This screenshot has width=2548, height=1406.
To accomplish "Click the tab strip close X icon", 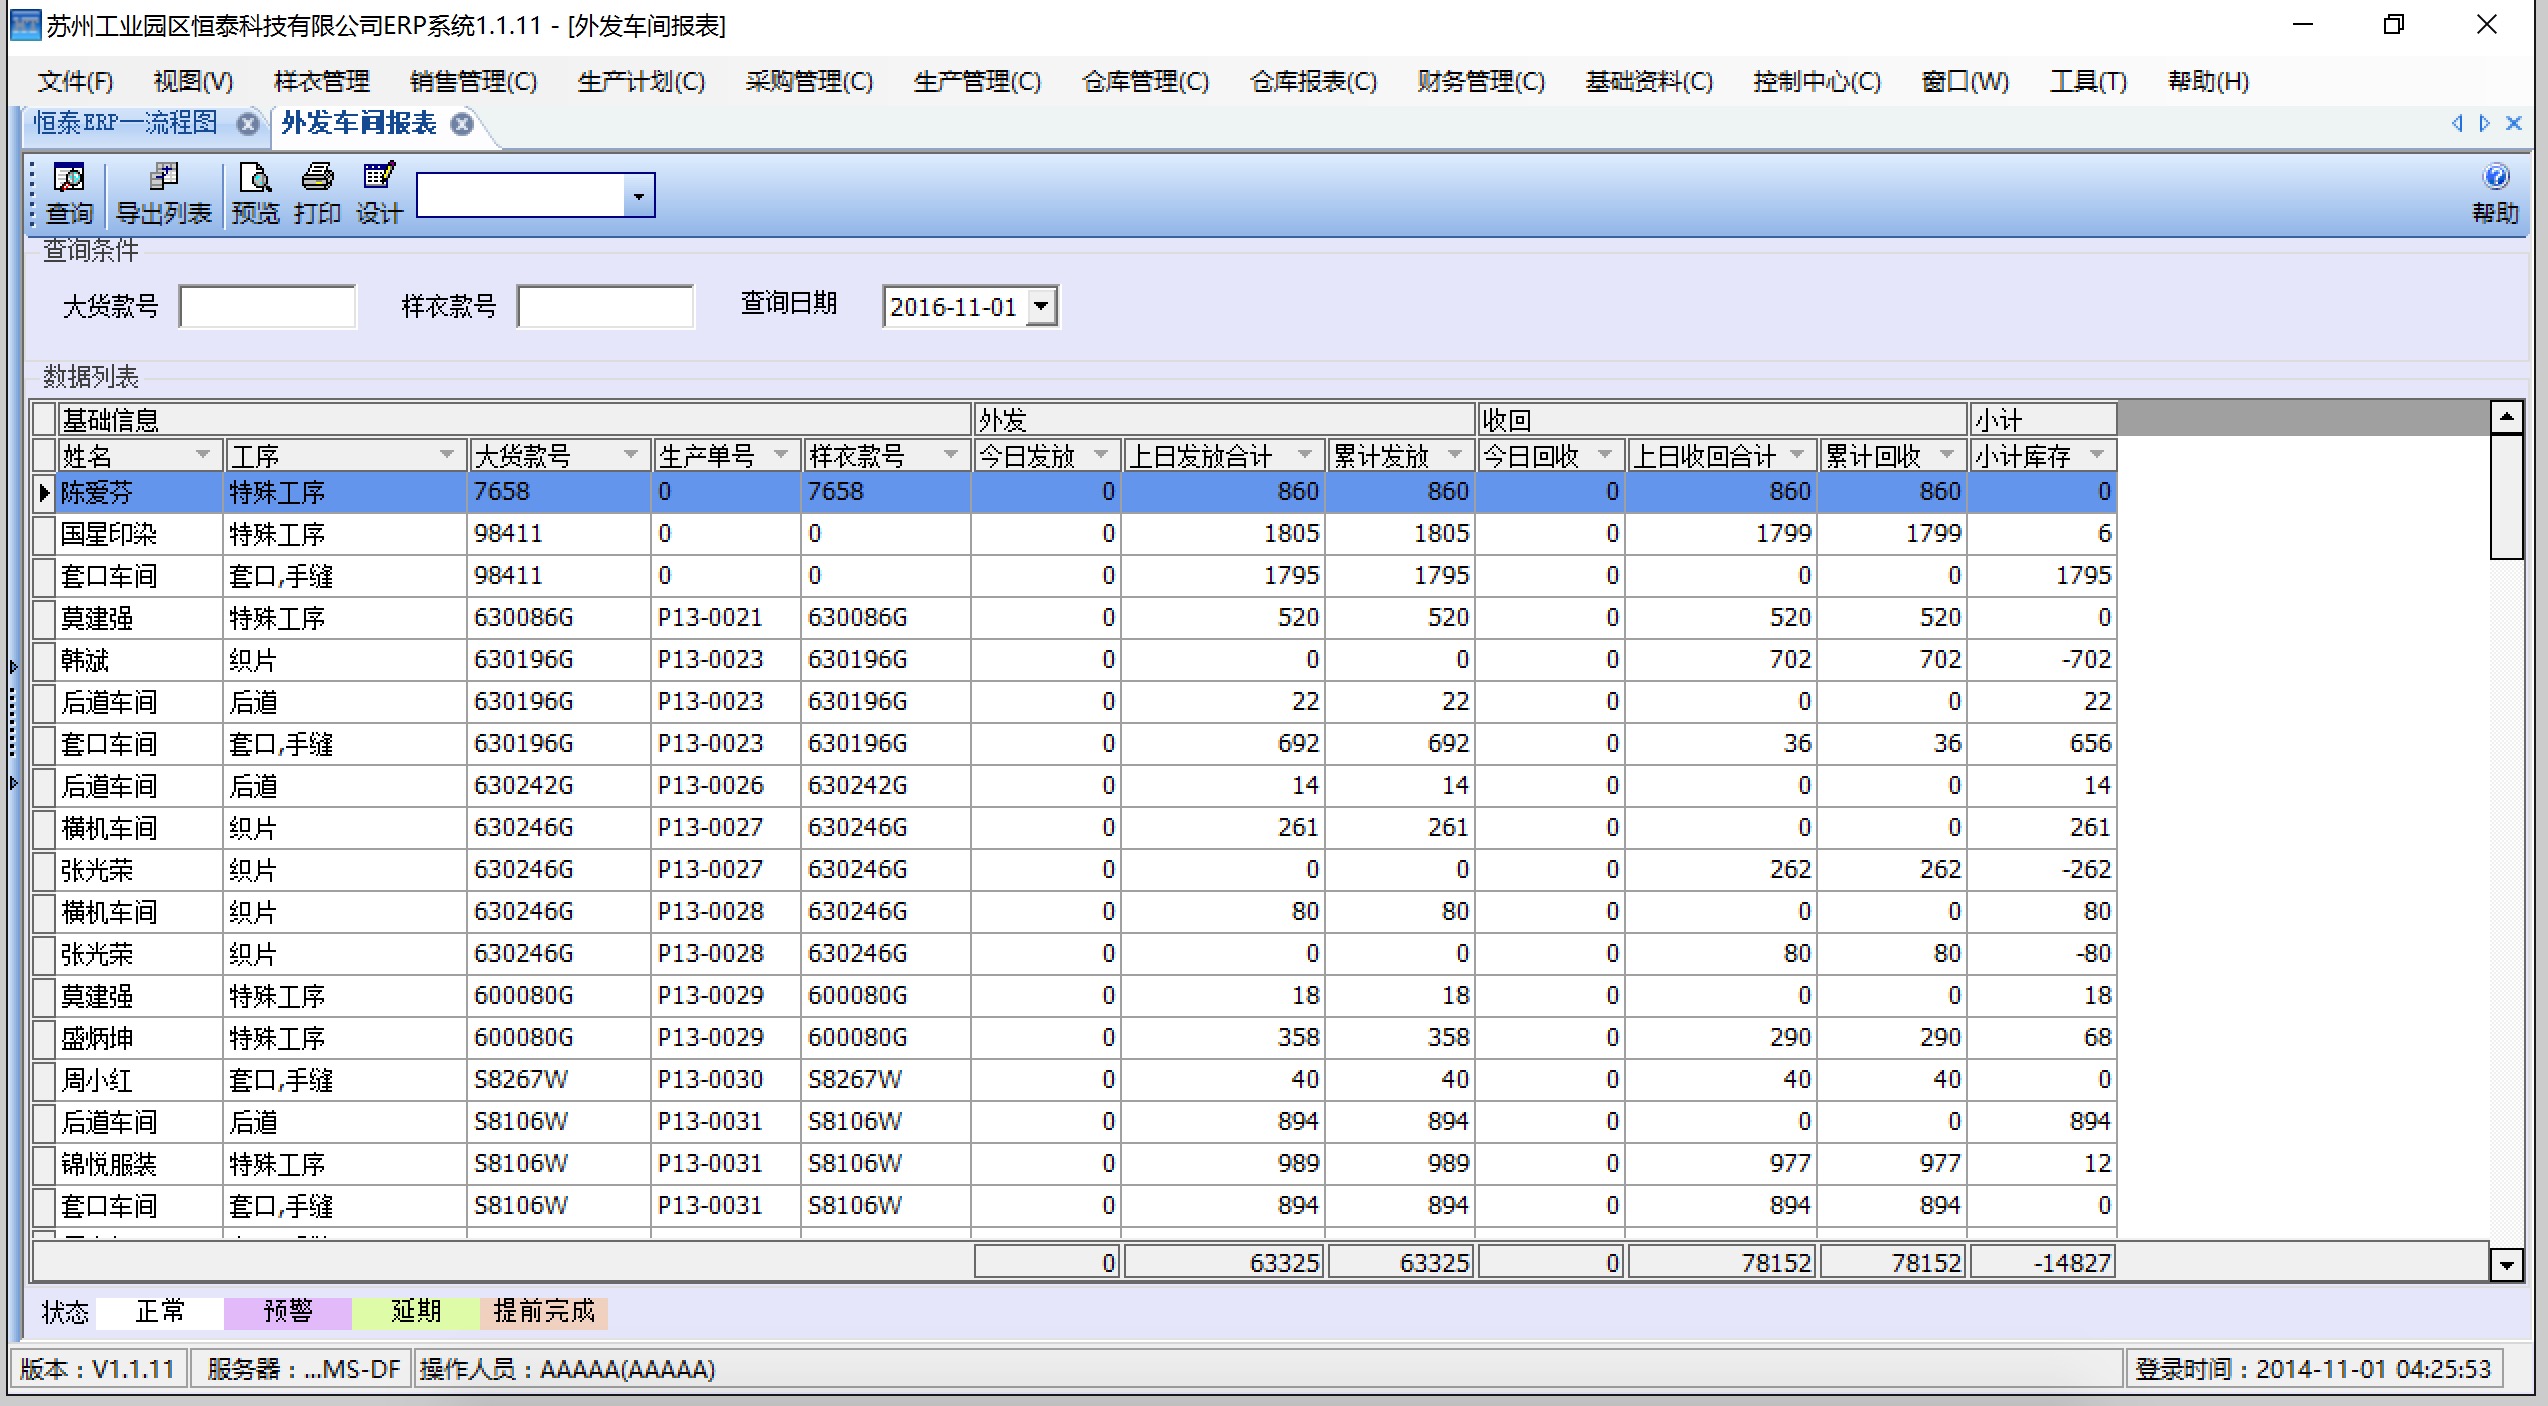I will (x=2514, y=123).
